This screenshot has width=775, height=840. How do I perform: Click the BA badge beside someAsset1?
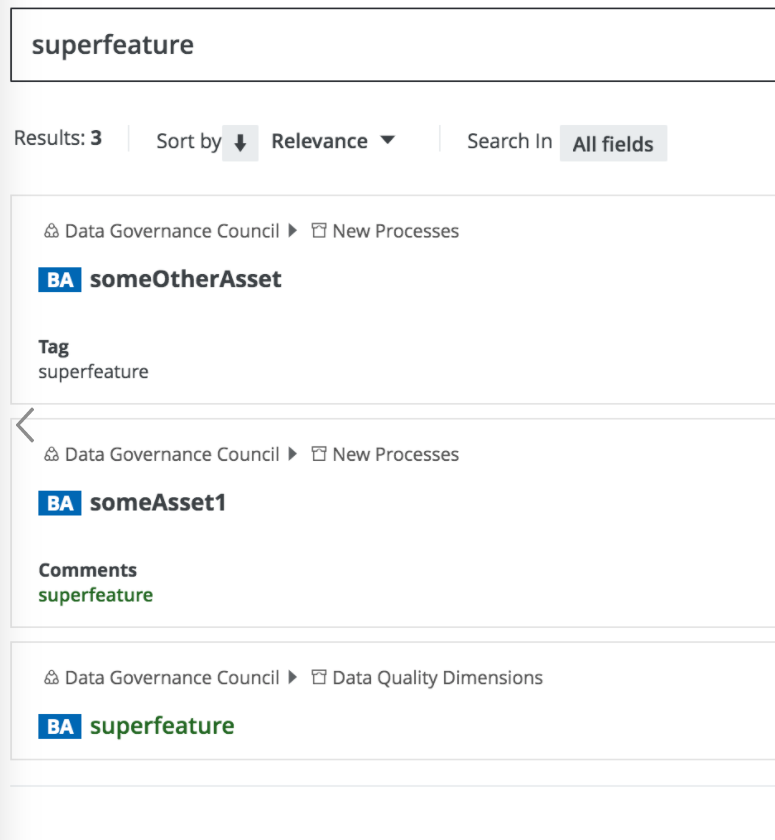[59, 503]
